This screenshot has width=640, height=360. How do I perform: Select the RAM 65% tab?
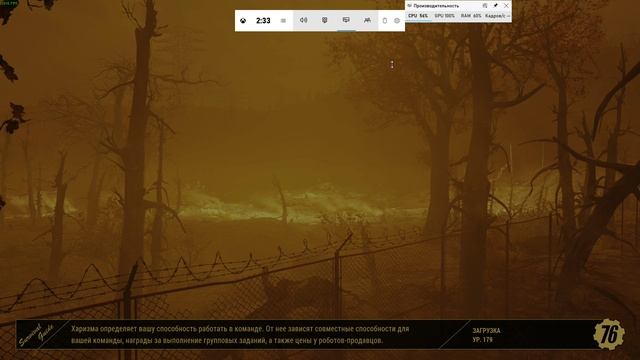click(471, 16)
